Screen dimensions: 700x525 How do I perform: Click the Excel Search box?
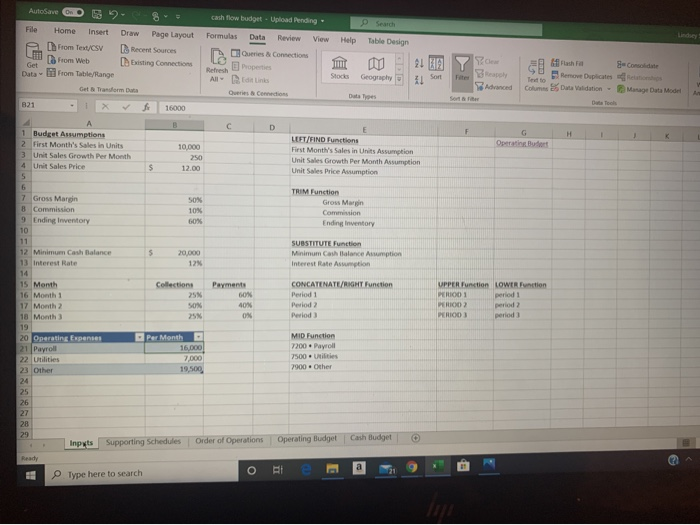pyautogui.click(x=446, y=26)
